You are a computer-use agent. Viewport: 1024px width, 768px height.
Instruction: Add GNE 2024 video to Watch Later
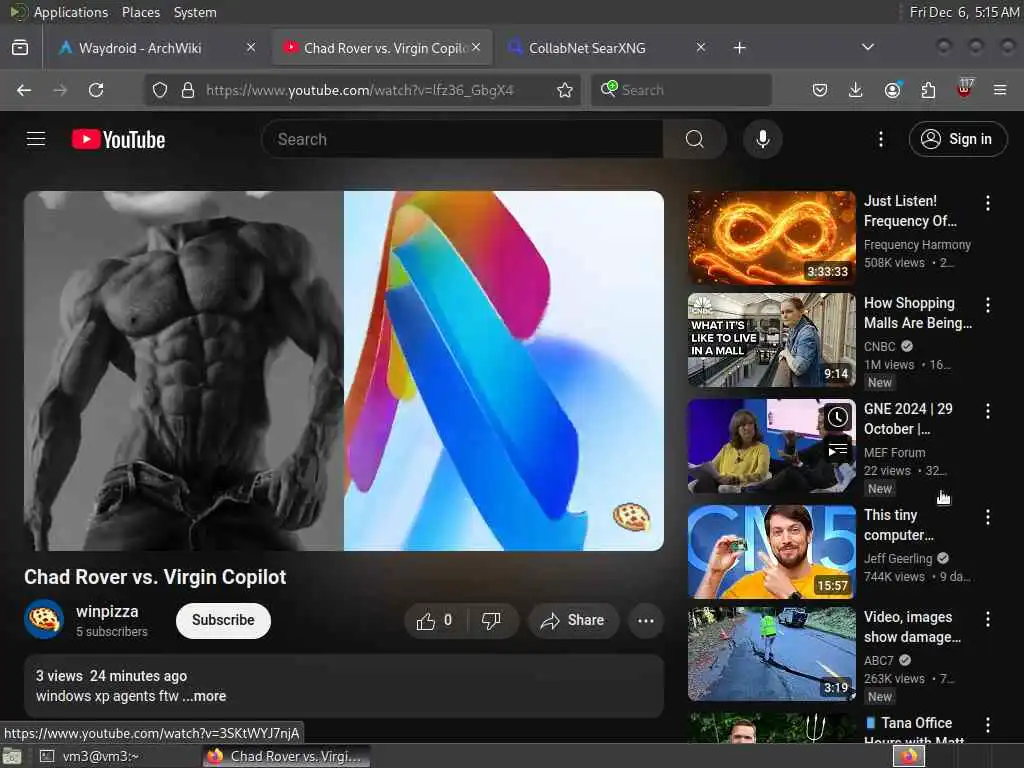[837, 417]
